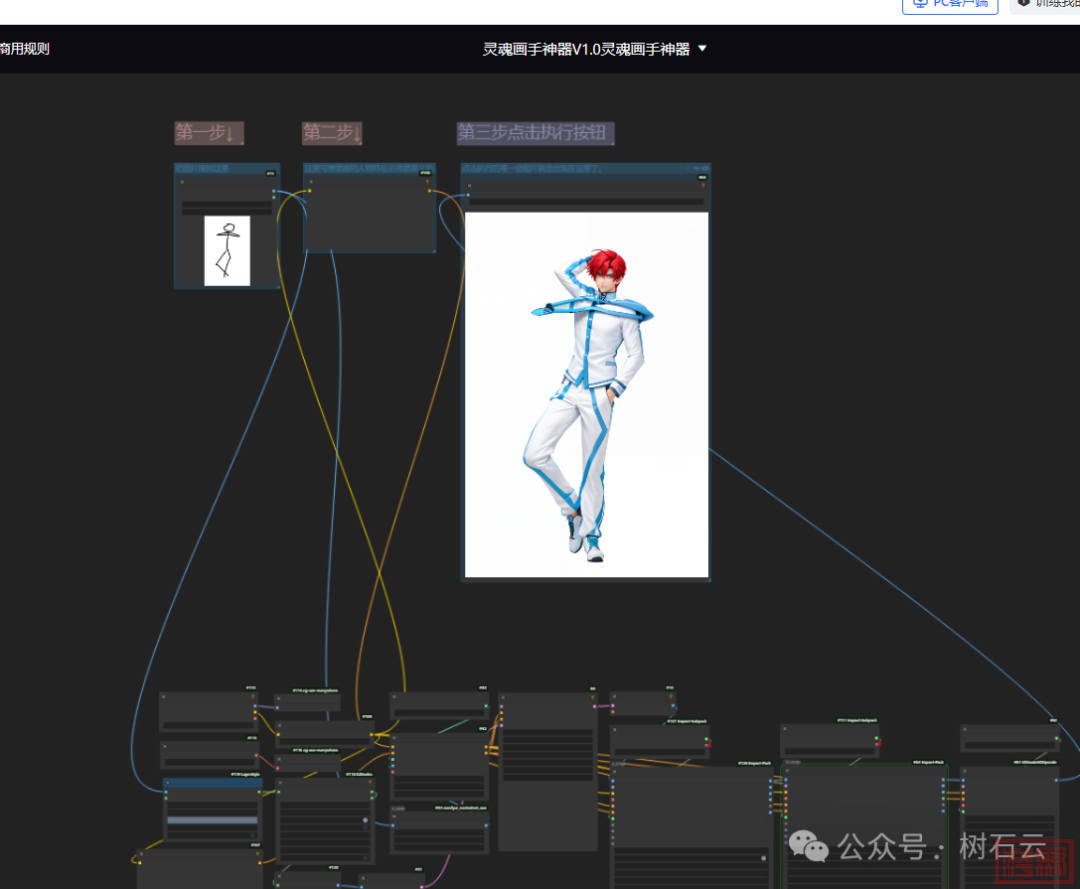The image size is (1080, 889).
Task: Click the #126 Impact-Pack badge
Action: 755,763
